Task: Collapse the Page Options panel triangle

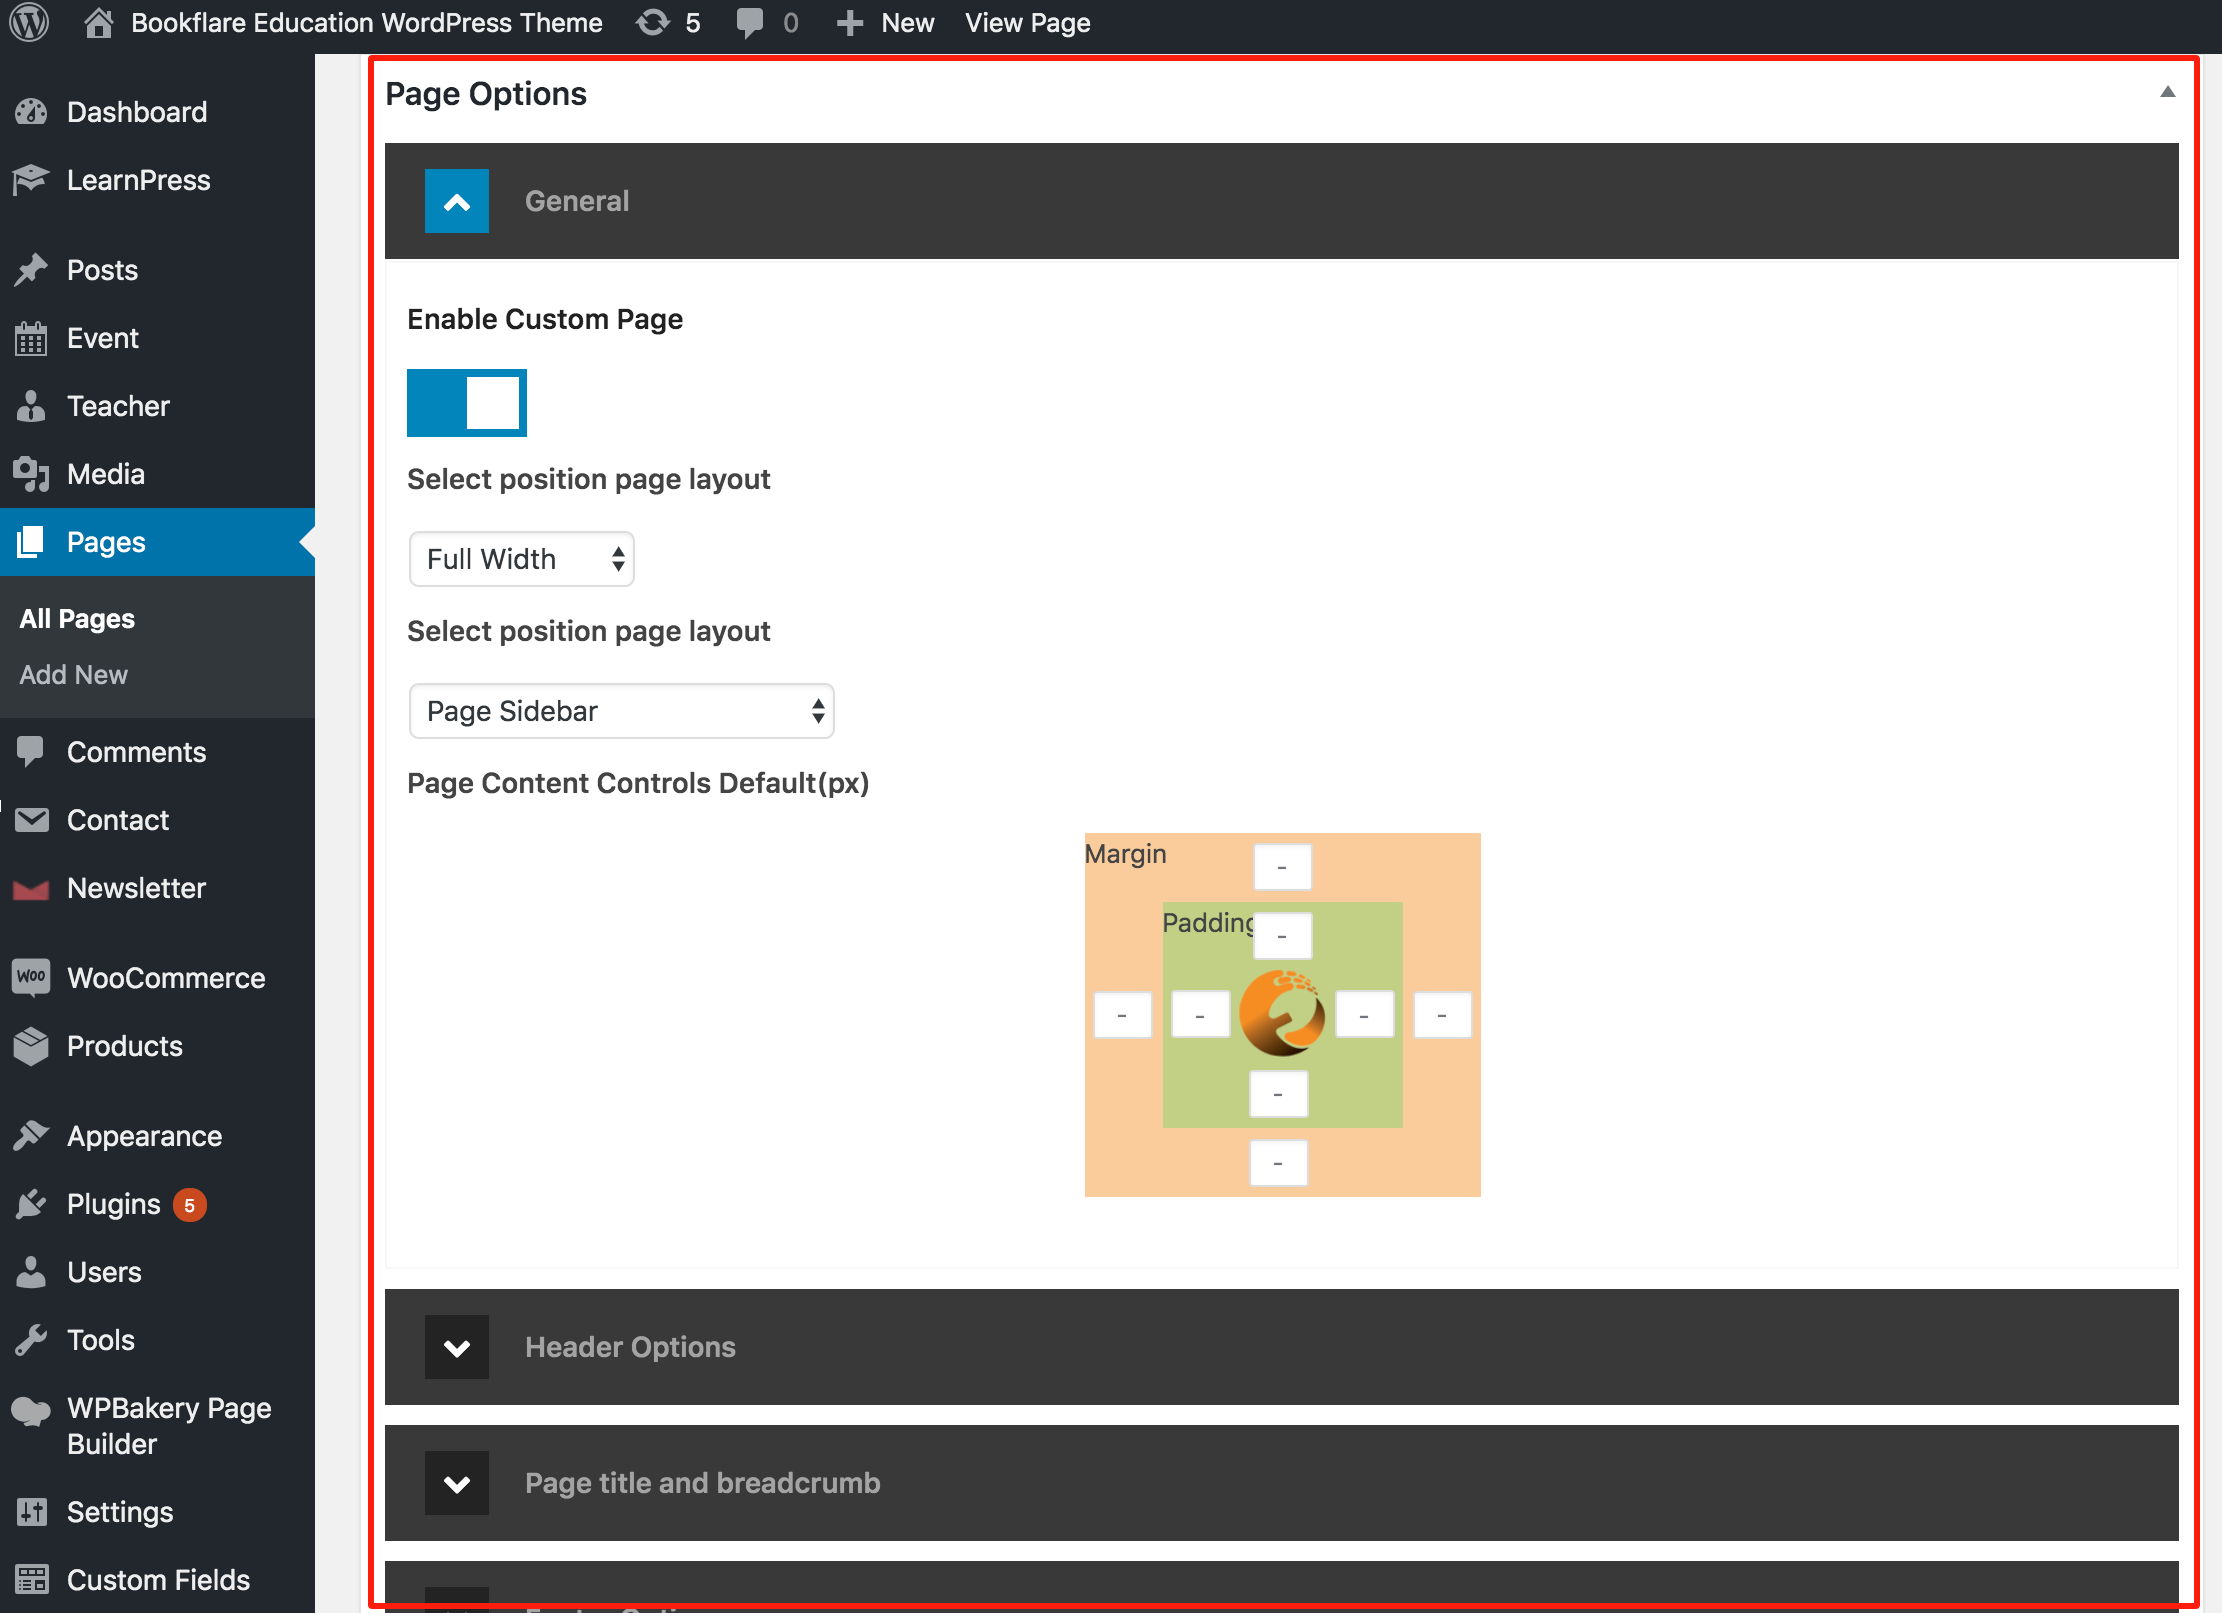Action: click(2168, 92)
